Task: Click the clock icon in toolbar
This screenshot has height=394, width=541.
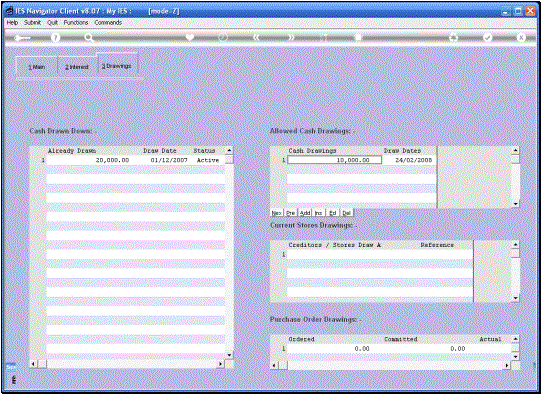Action: tap(223, 37)
